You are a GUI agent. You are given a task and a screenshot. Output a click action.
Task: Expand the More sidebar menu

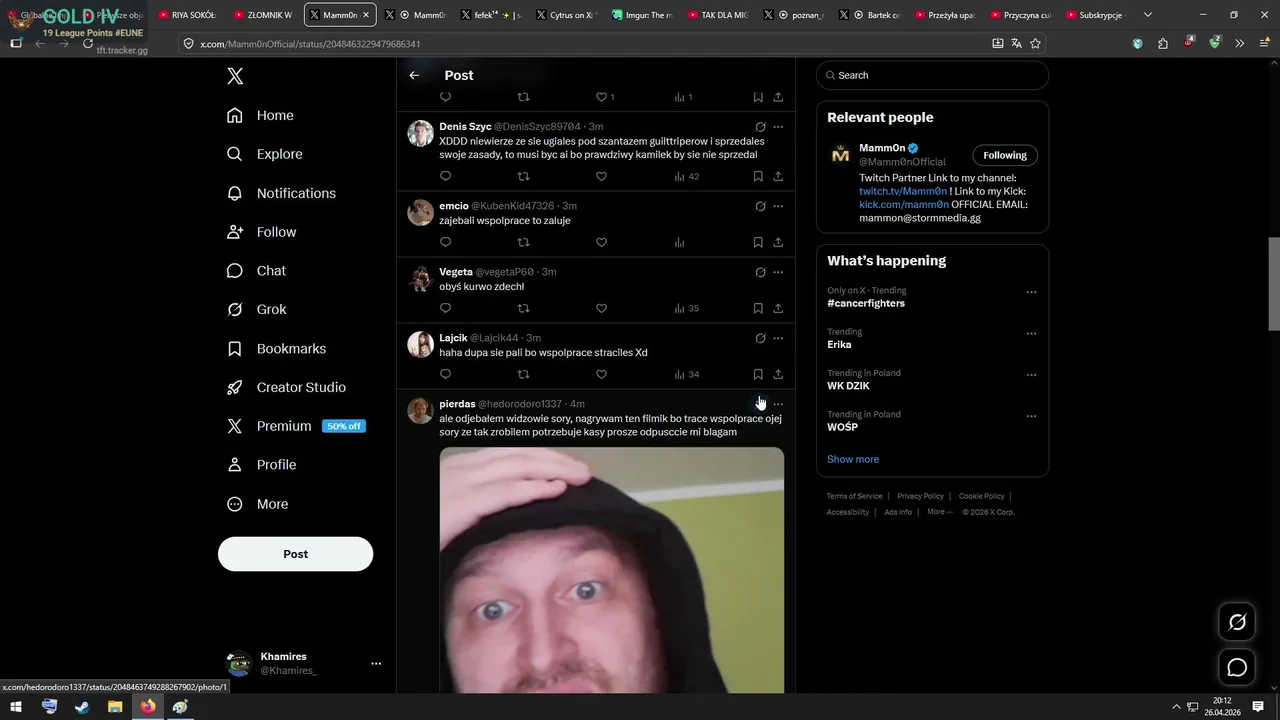point(257,504)
